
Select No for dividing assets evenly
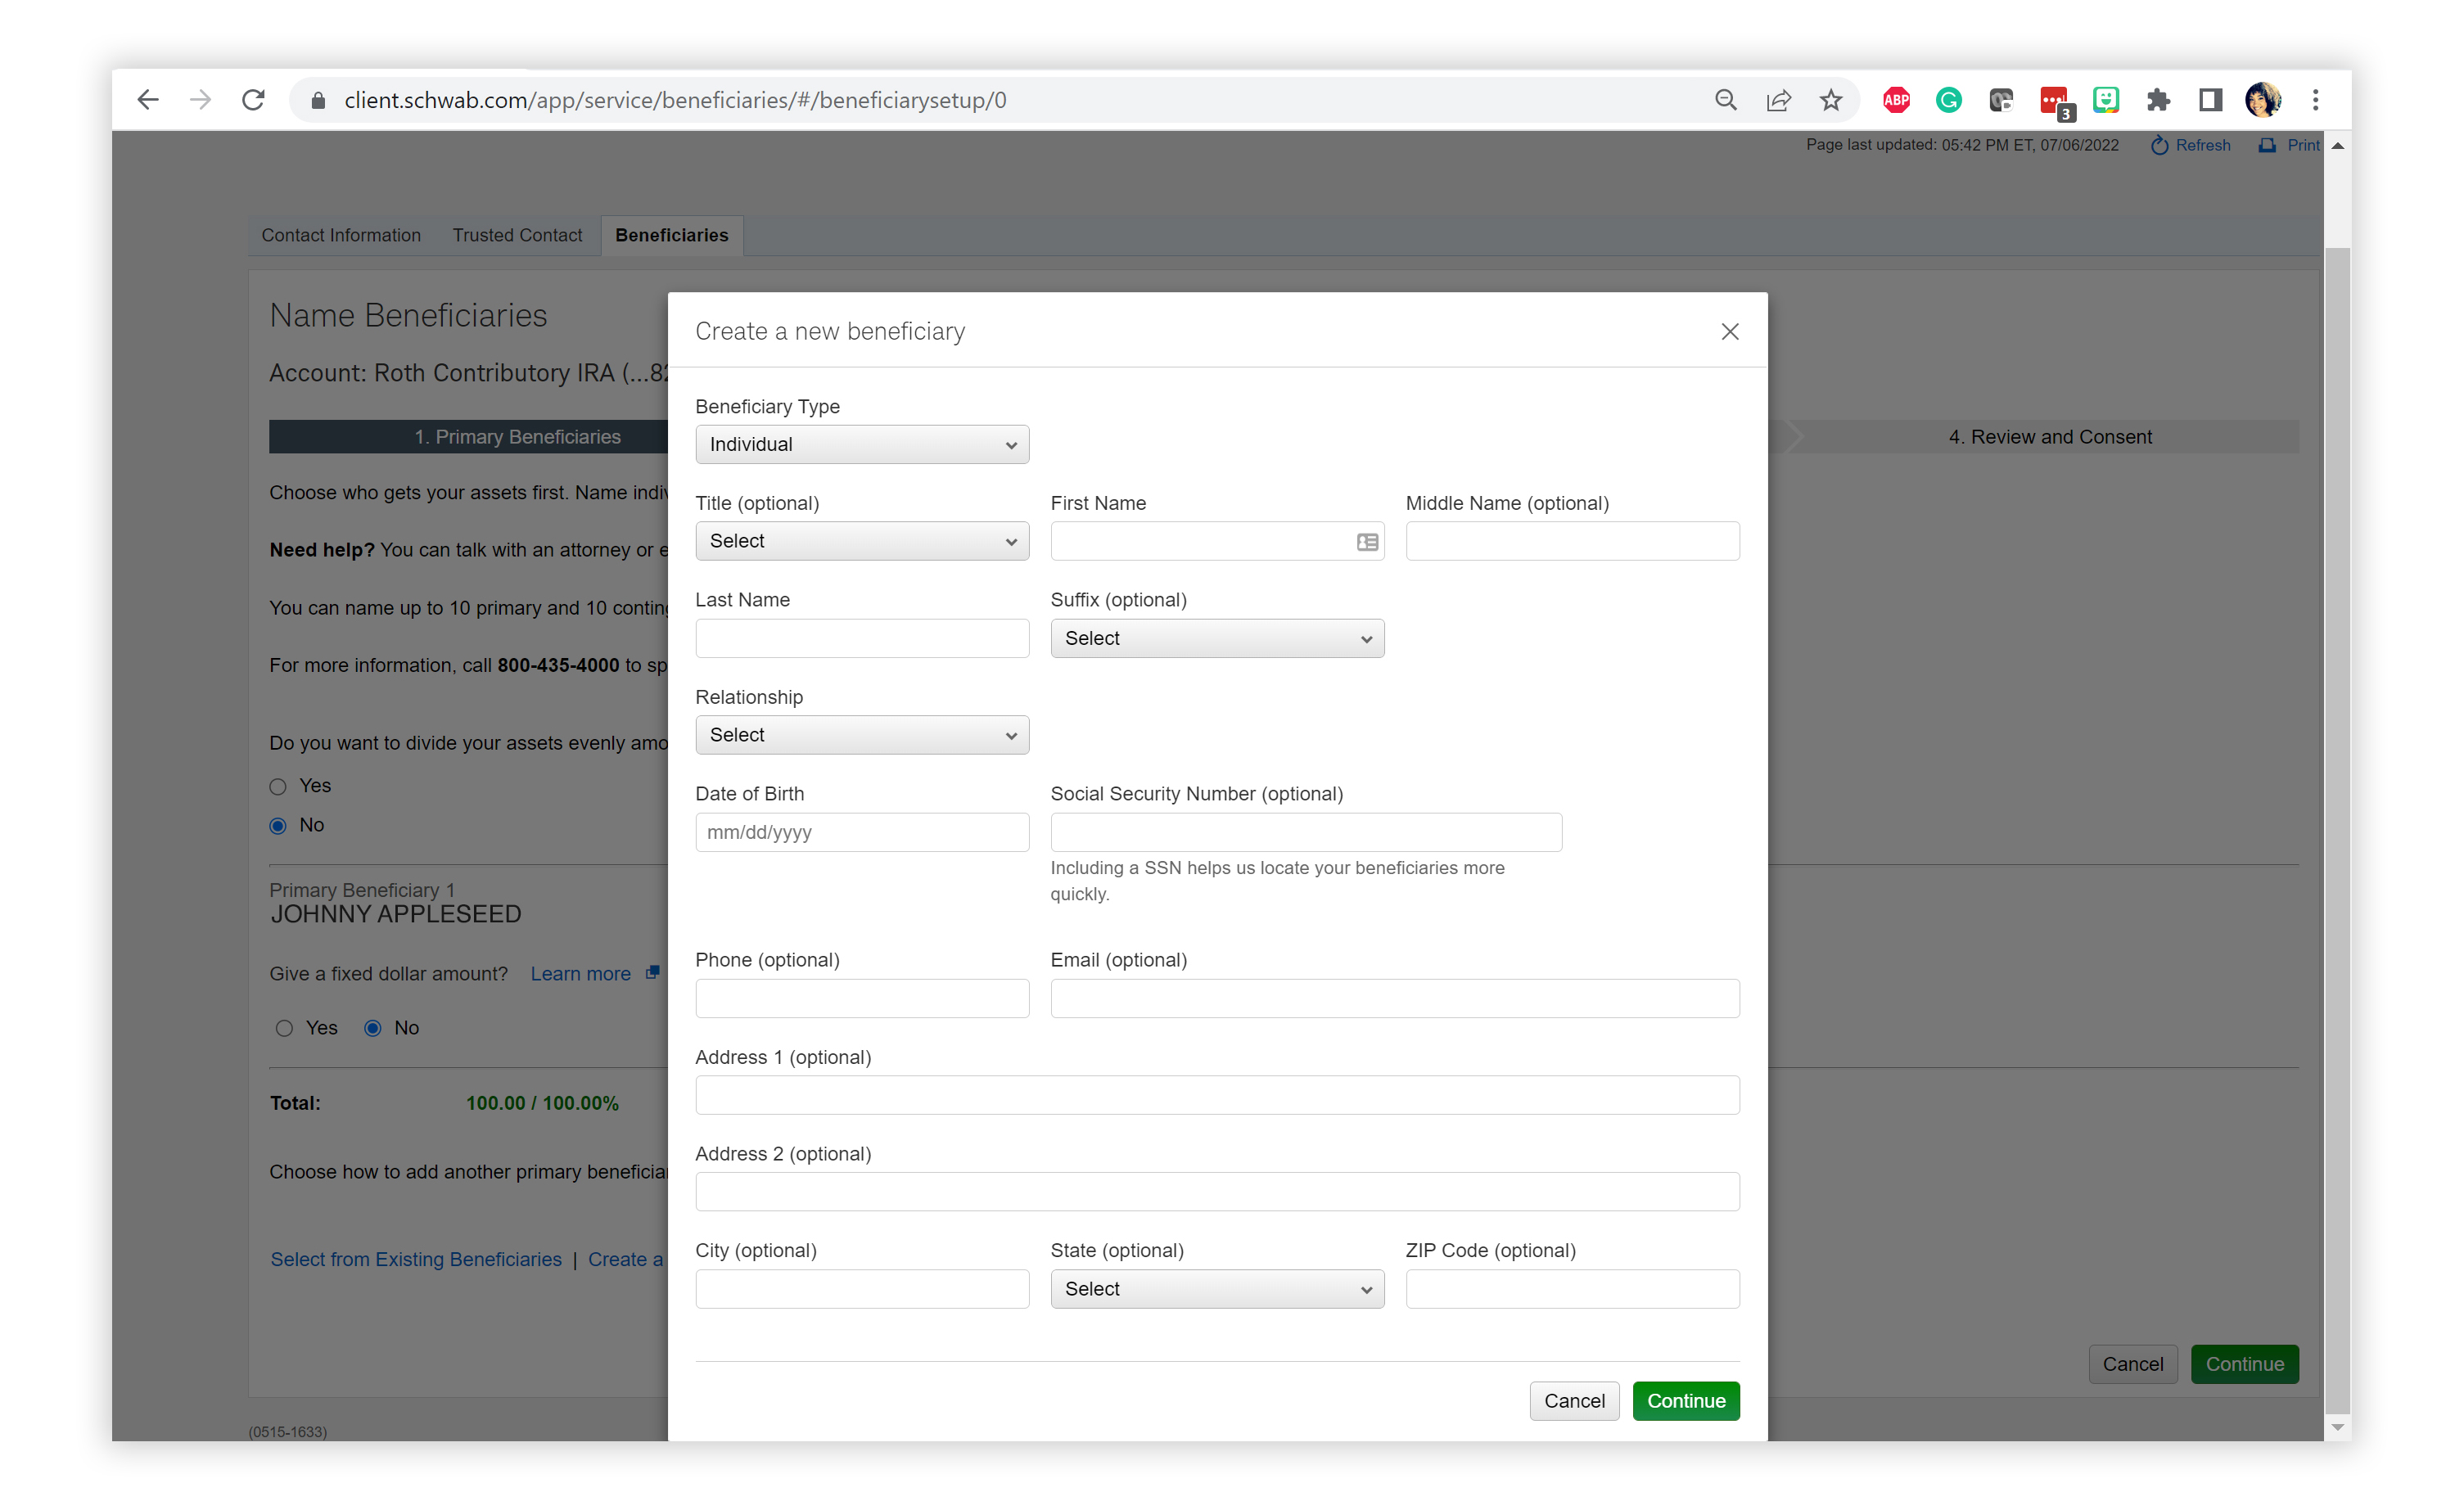(278, 826)
